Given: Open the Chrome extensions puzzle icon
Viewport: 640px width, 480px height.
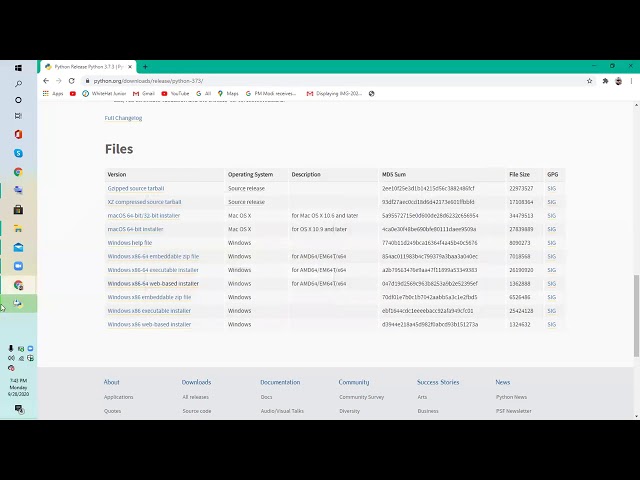Looking at the screenshot, I should pyautogui.click(x=605, y=81).
